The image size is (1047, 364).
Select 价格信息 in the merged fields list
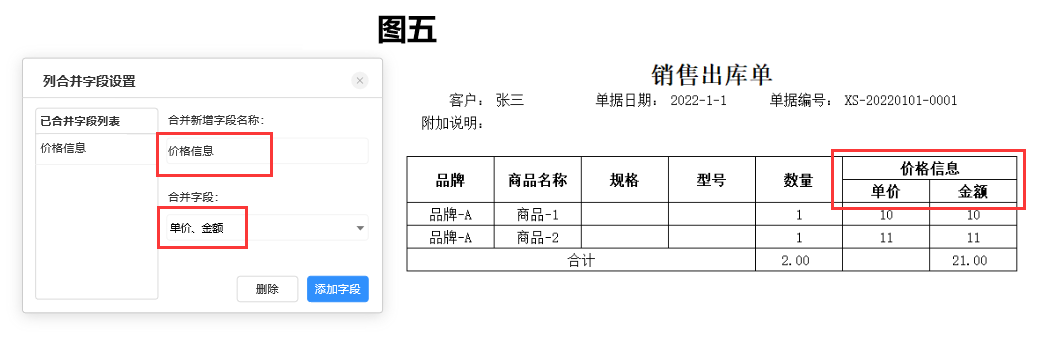pyautogui.click(x=97, y=148)
